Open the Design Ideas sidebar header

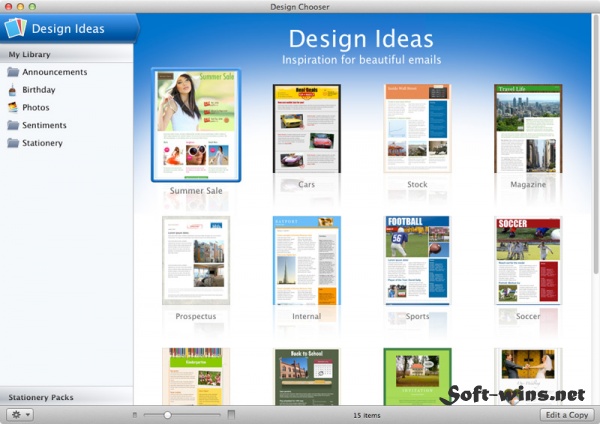pos(69,28)
